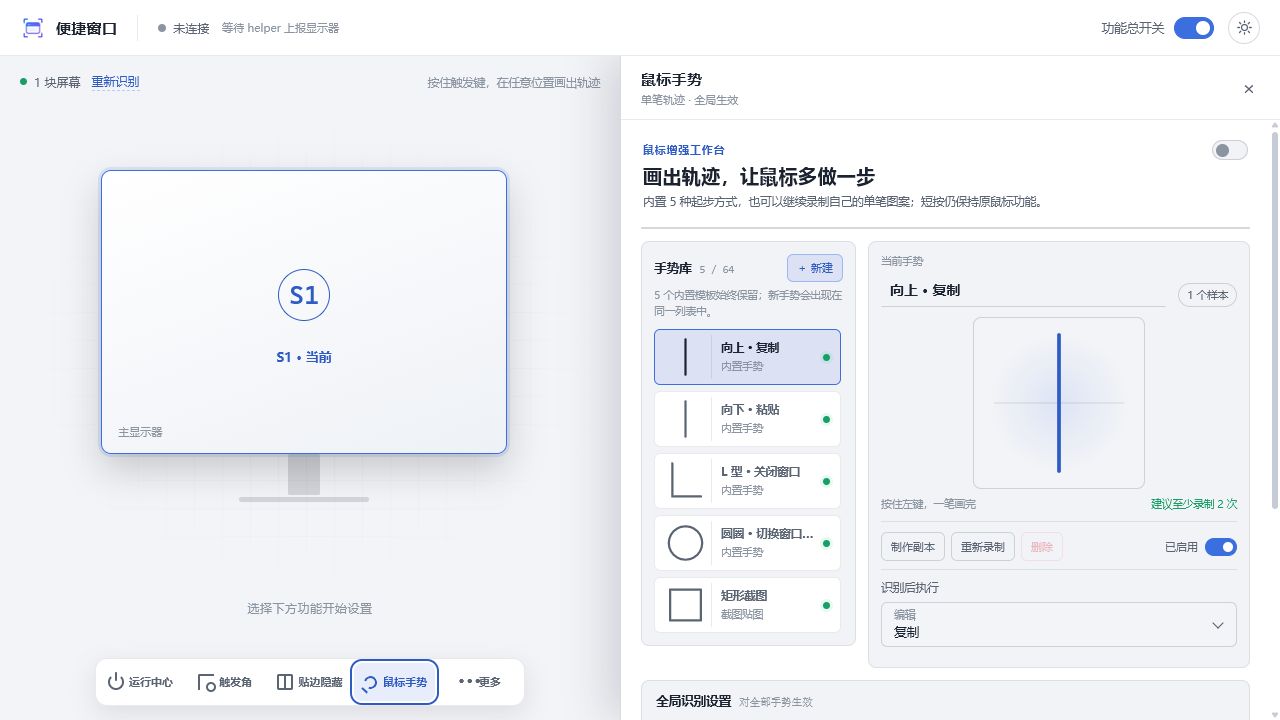Enable the 鼠标增强工作台 toggle switch
Viewport: 1280px width, 720px height.
1230,150
